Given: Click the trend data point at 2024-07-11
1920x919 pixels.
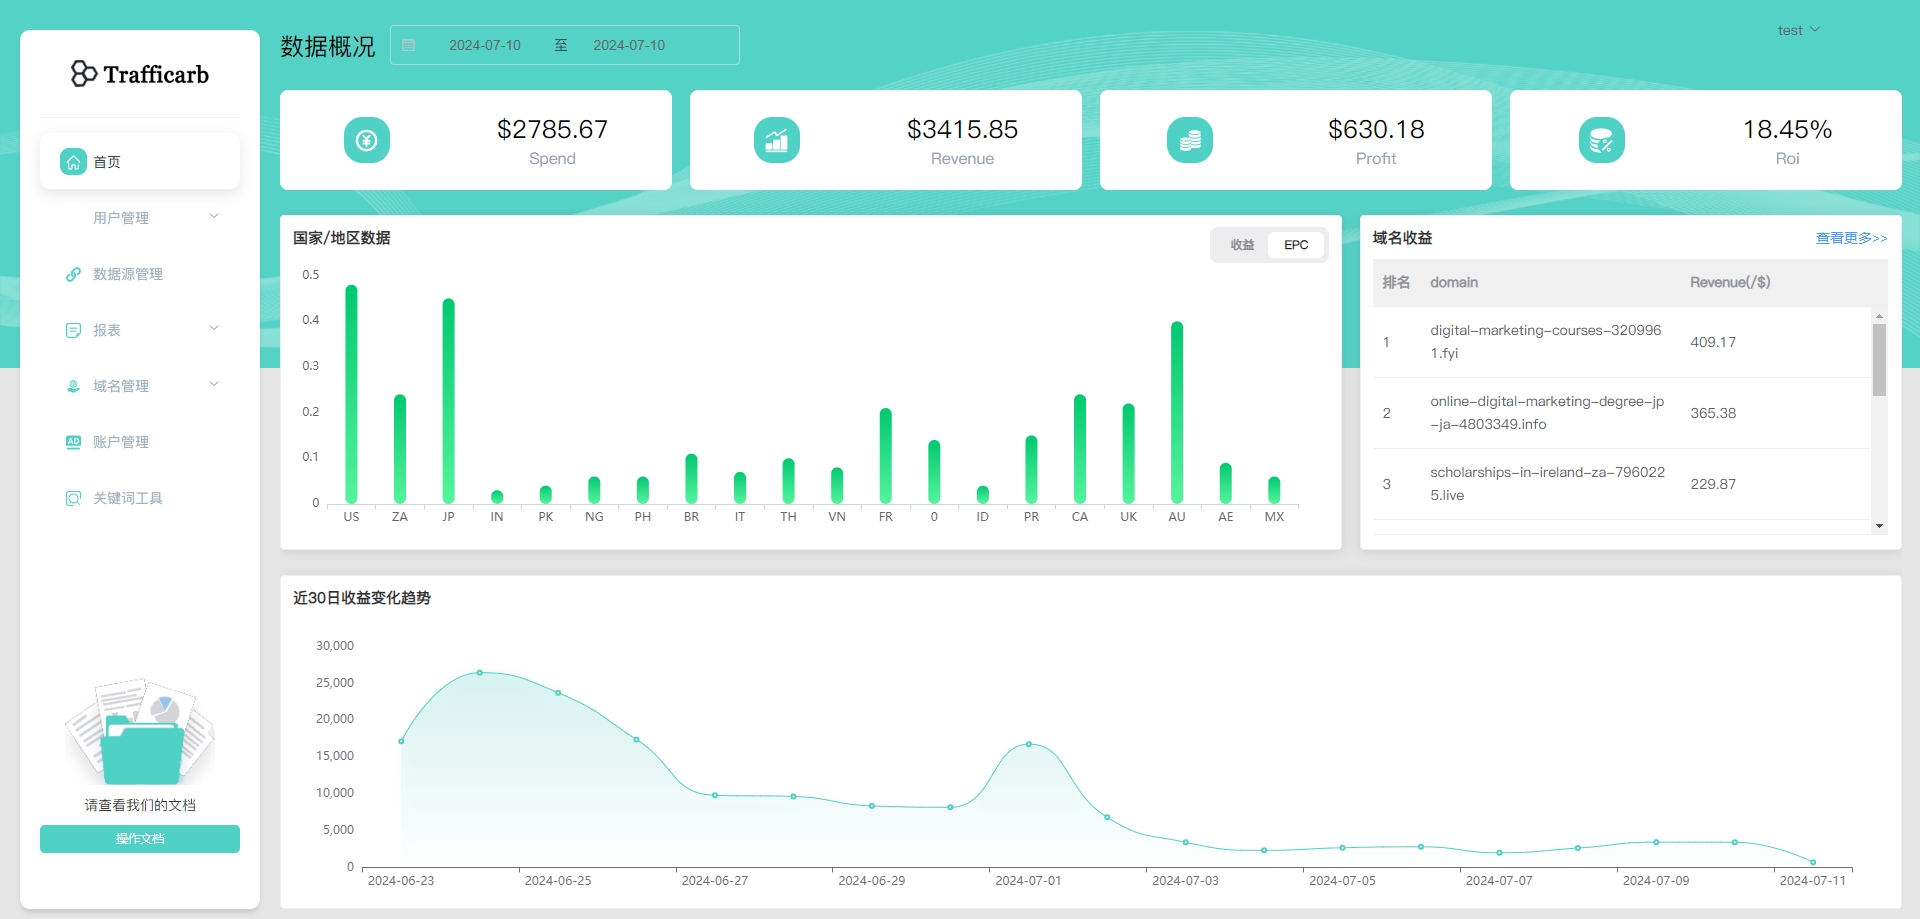Looking at the screenshot, I should (1813, 862).
